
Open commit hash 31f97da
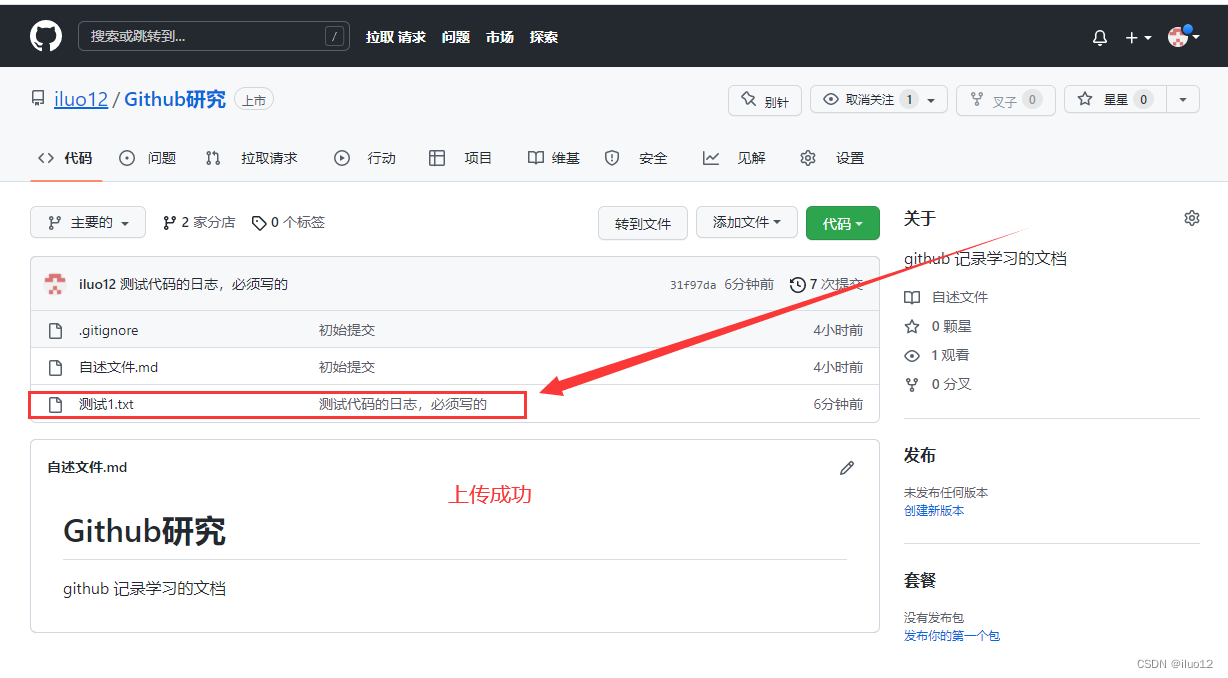coord(693,285)
